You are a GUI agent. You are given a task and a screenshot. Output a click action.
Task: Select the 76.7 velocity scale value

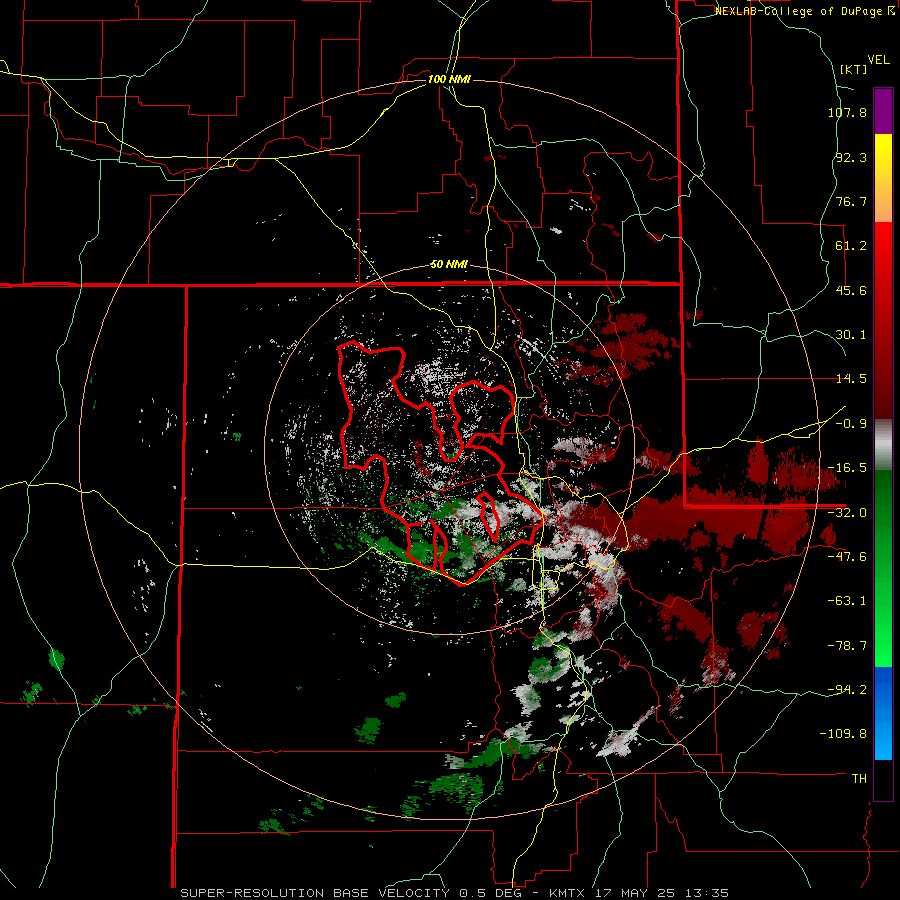point(851,201)
